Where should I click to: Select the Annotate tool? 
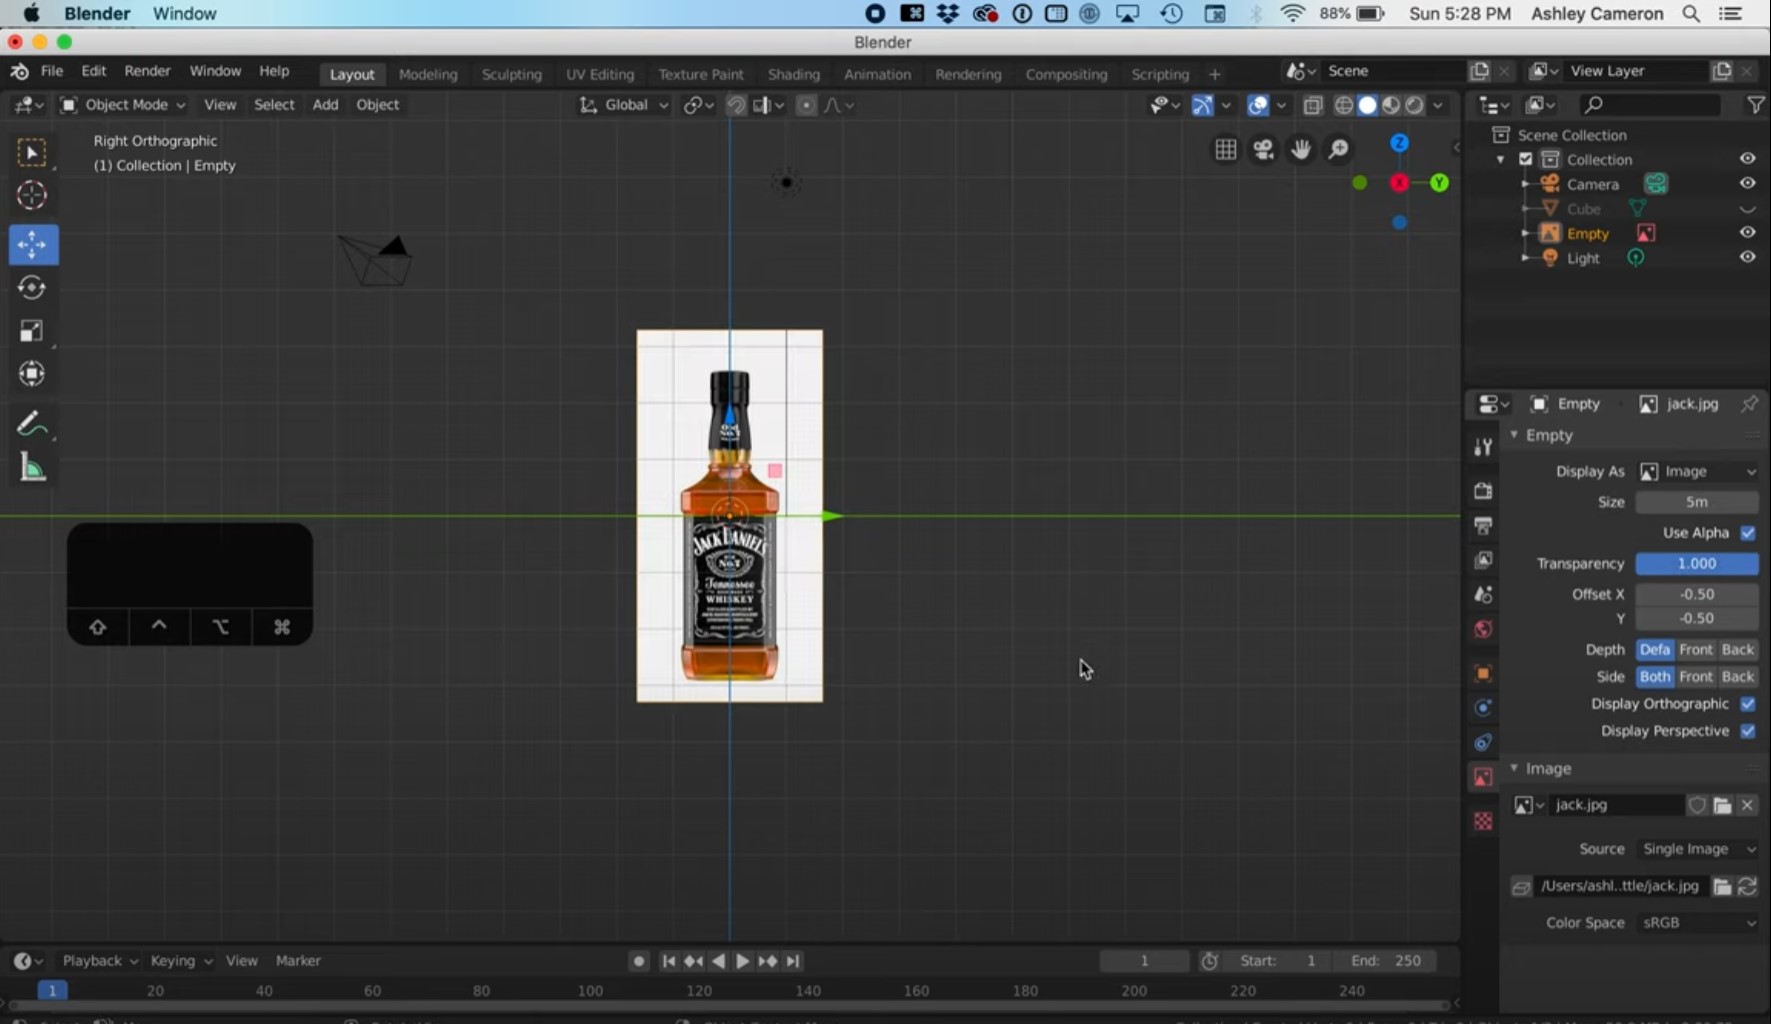coord(33,422)
